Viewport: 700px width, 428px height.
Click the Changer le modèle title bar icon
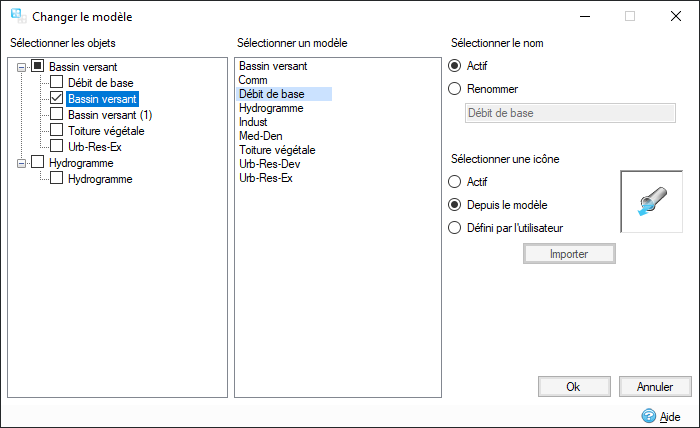pyautogui.click(x=18, y=16)
